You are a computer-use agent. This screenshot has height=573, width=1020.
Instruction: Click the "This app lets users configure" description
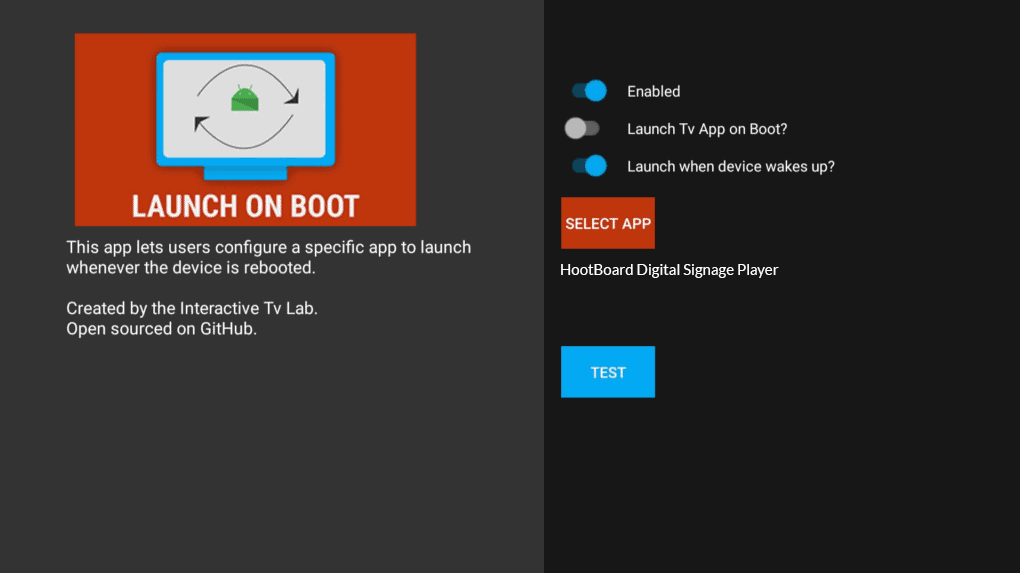point(268,247)
